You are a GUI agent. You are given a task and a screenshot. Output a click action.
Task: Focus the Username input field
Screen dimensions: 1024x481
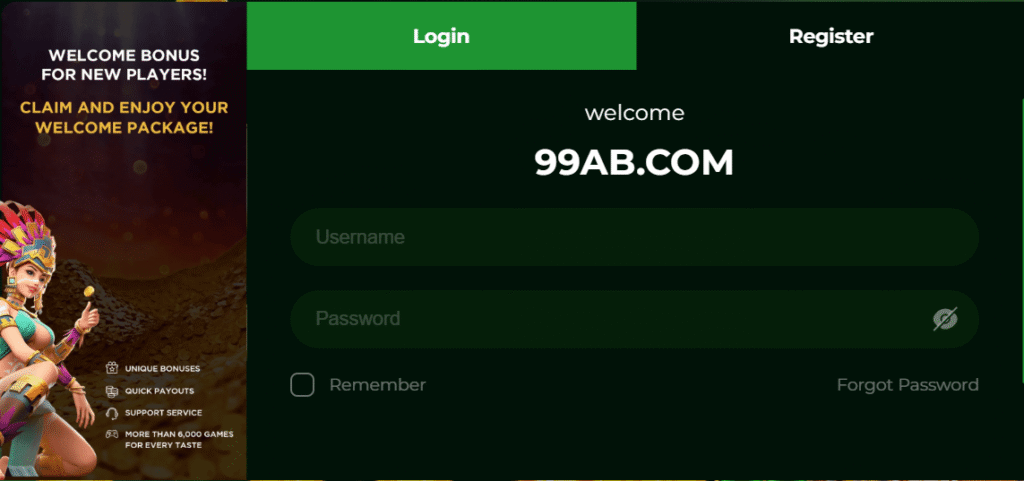(x=634, y=237)
